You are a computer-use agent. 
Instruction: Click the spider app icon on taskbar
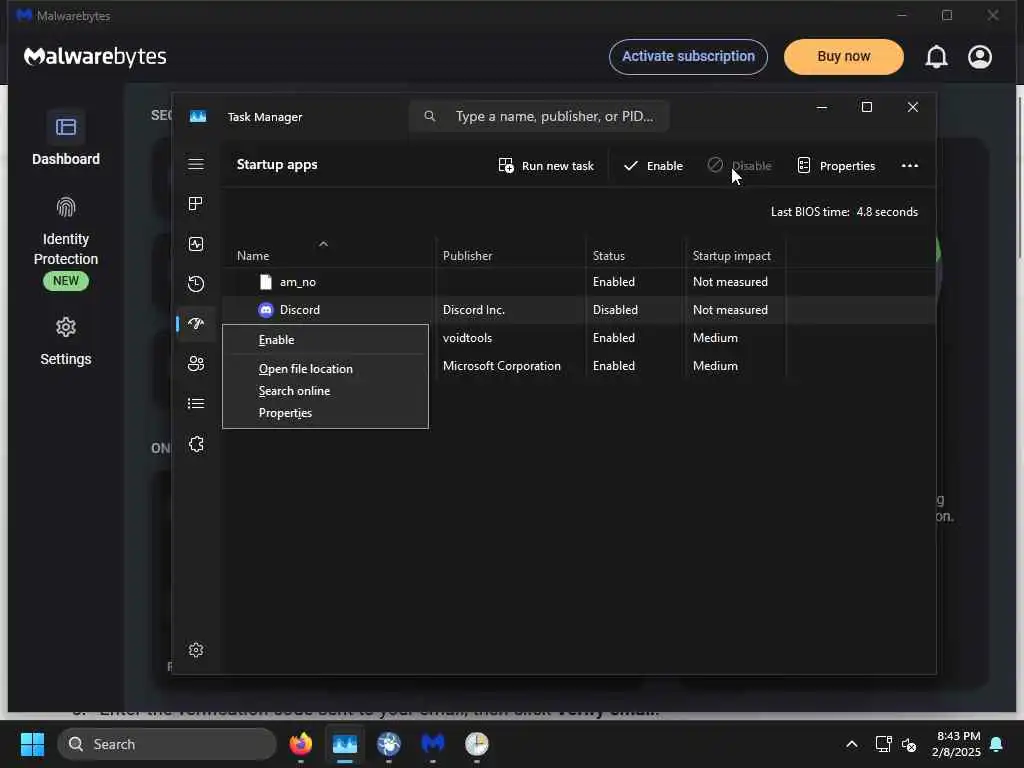pyautogui.click(x=389, y=743)
